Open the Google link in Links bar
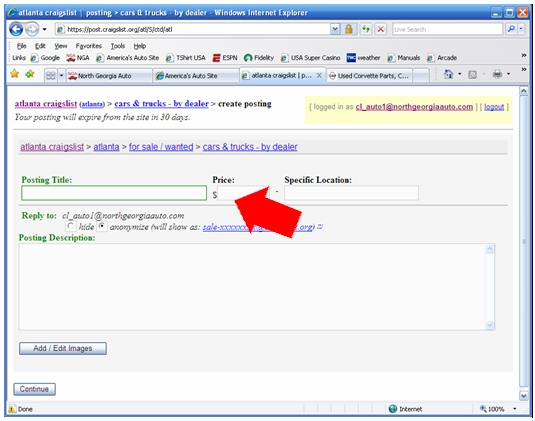The image size is (535, 421). 45,58
